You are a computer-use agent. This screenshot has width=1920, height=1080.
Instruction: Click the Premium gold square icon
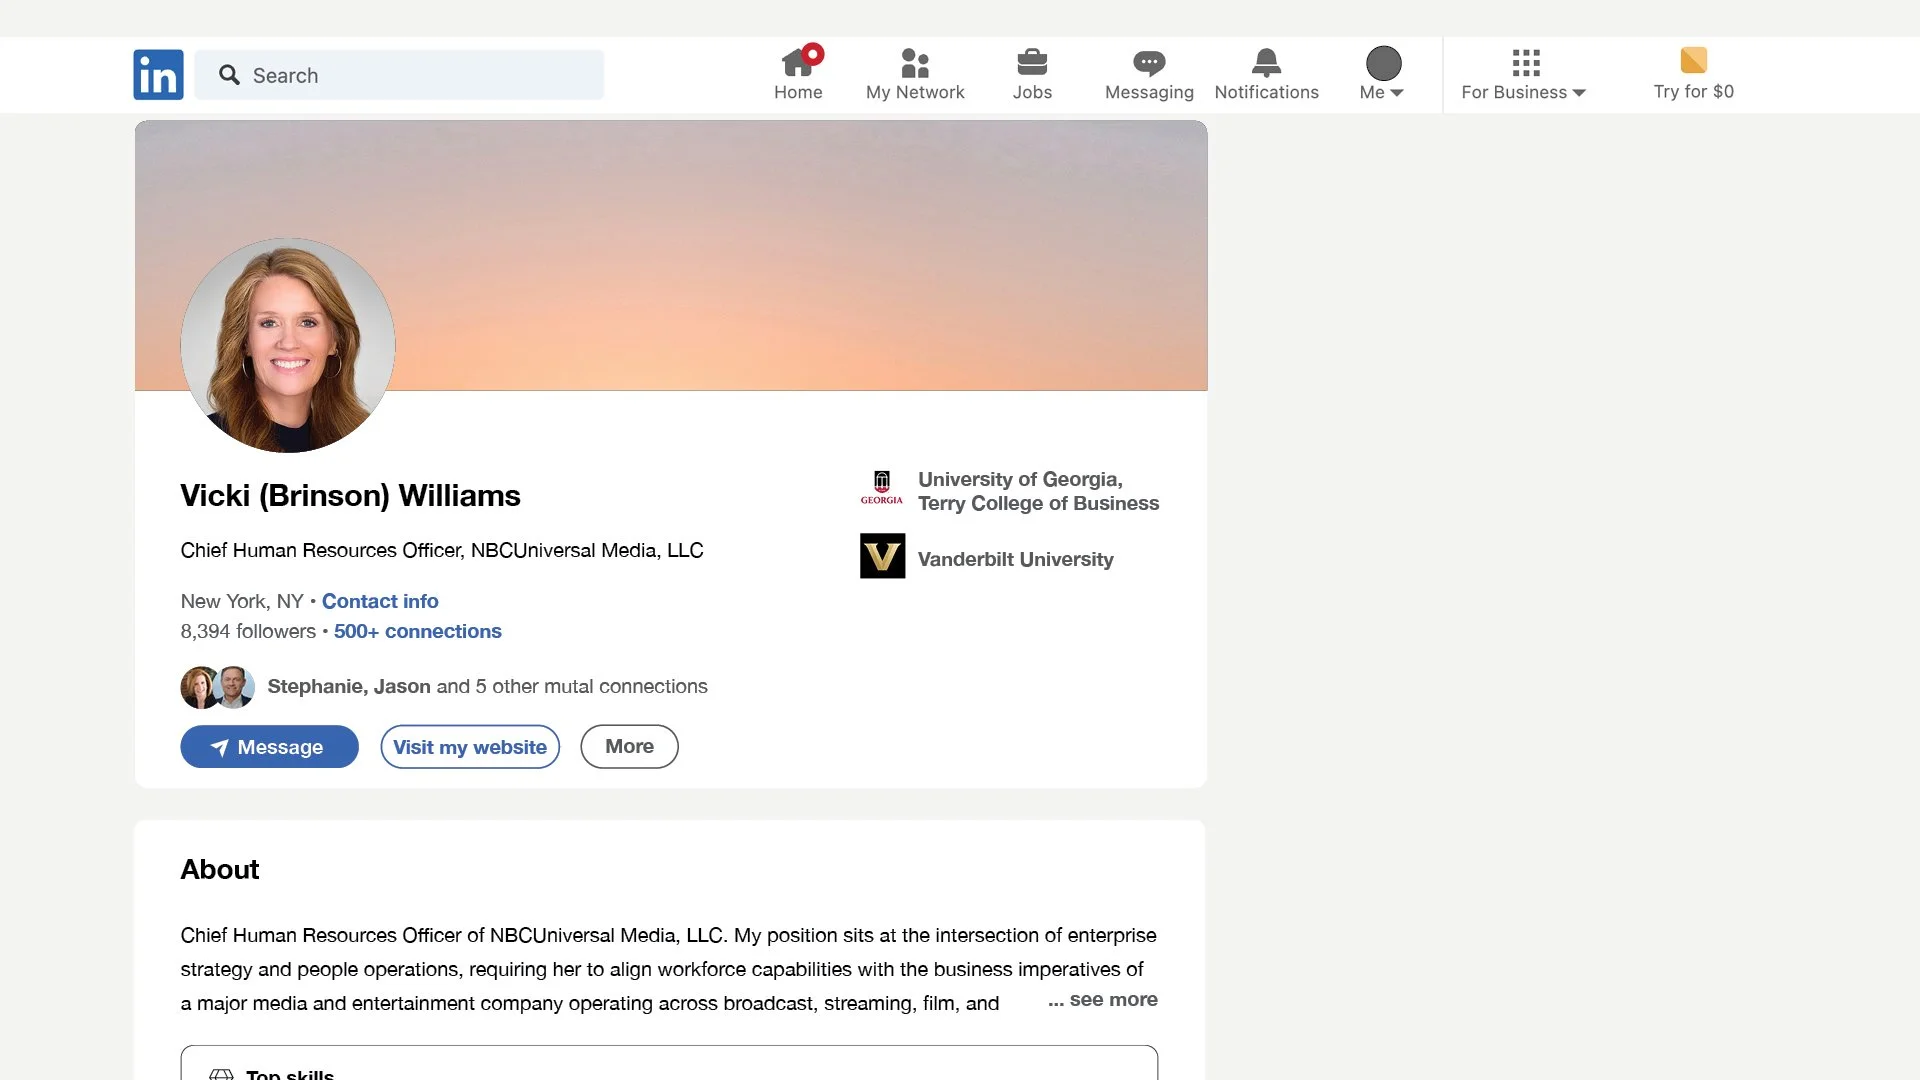1694,60
